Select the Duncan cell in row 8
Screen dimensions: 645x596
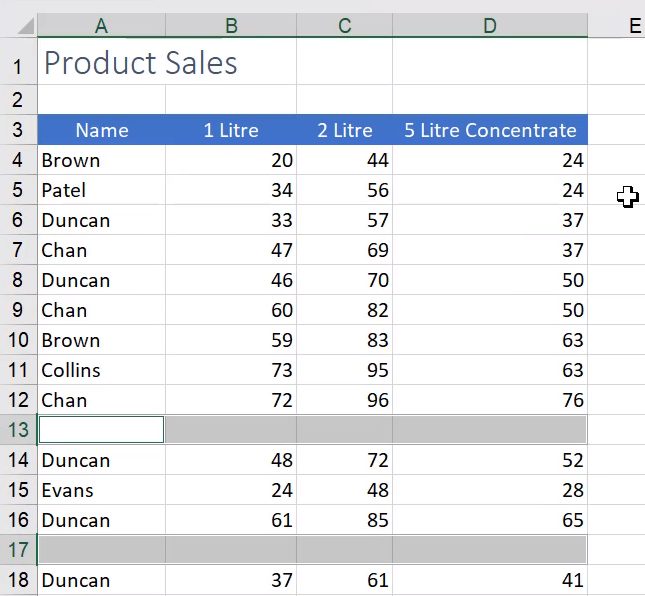pyautogui.click(x=102, y=280)
